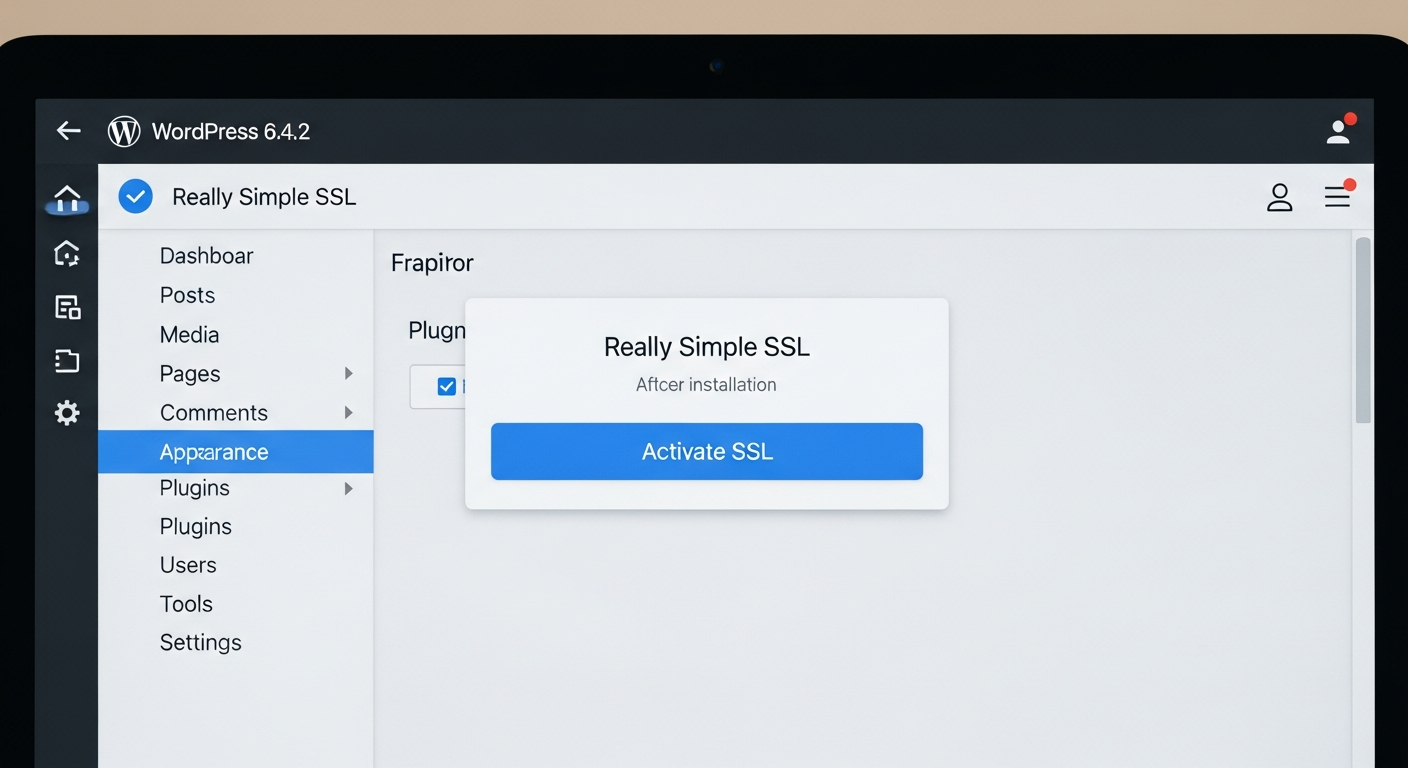Click the blue checkmark Really Simple SSL icon
The height and width of the screenshot is (768, 1408).
tap(136, 197)
